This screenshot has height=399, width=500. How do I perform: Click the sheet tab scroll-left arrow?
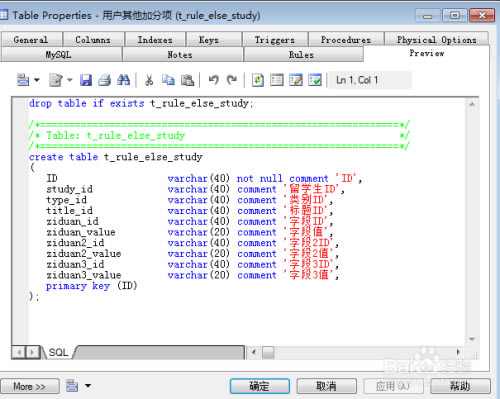[19, 352]
